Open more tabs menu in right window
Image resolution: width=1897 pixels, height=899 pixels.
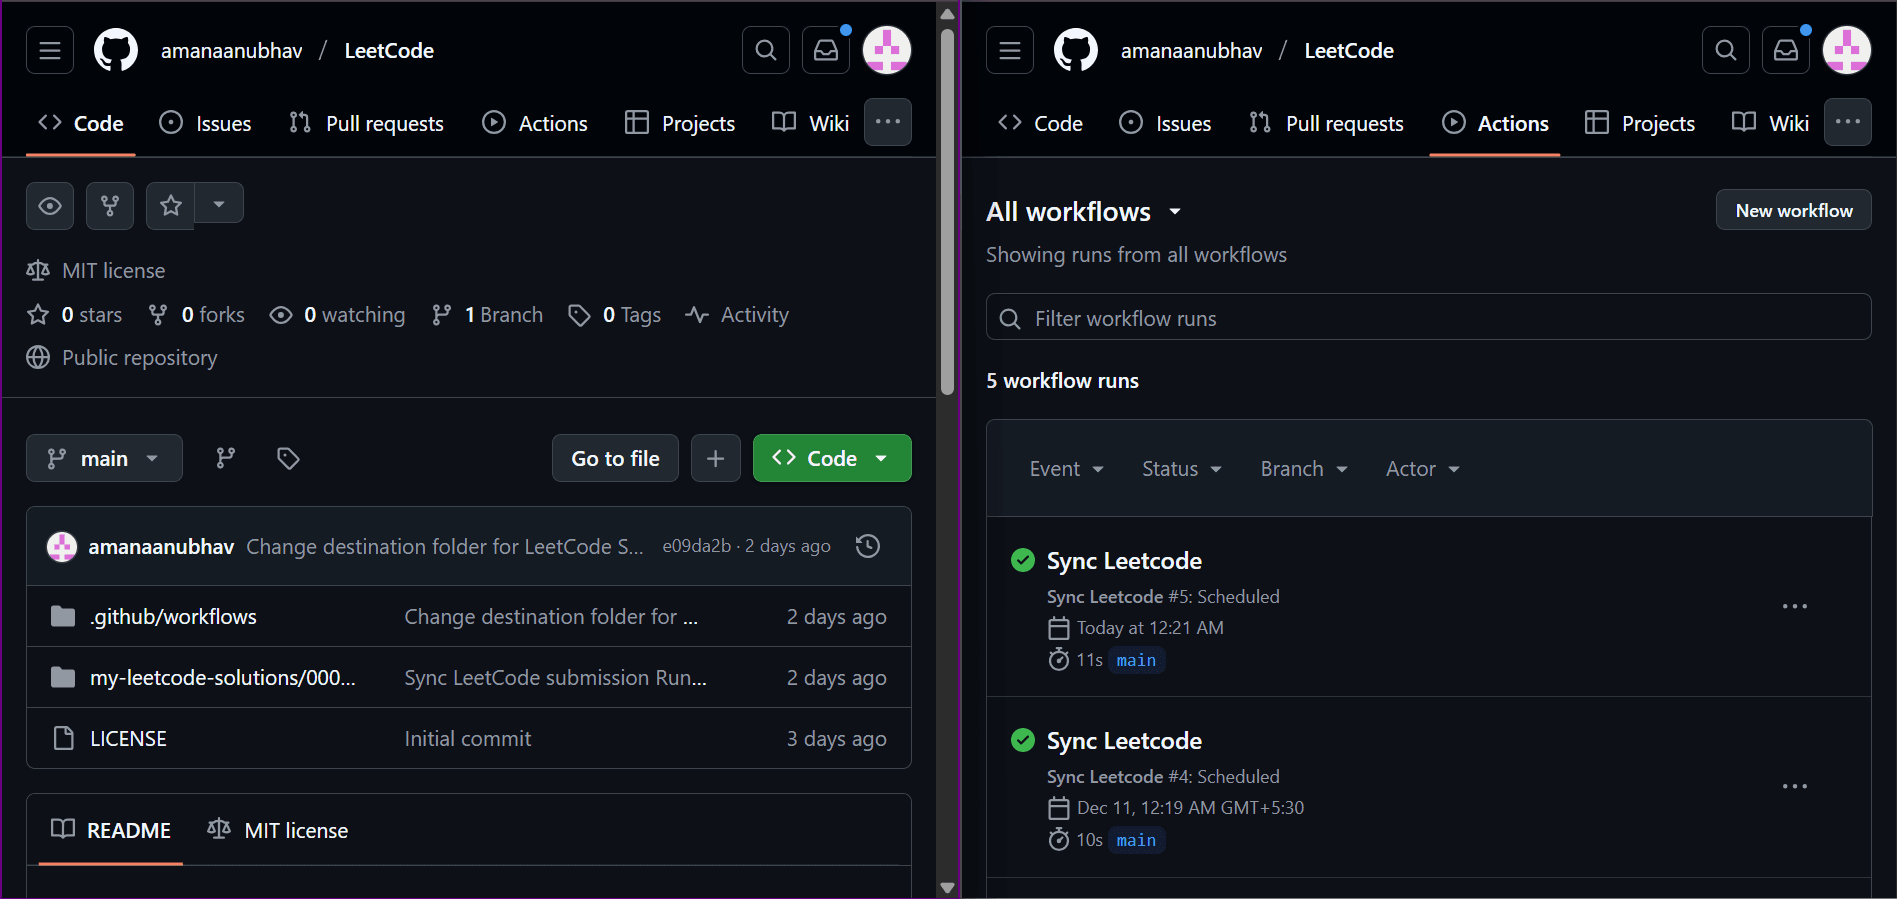click(1848, 122)
